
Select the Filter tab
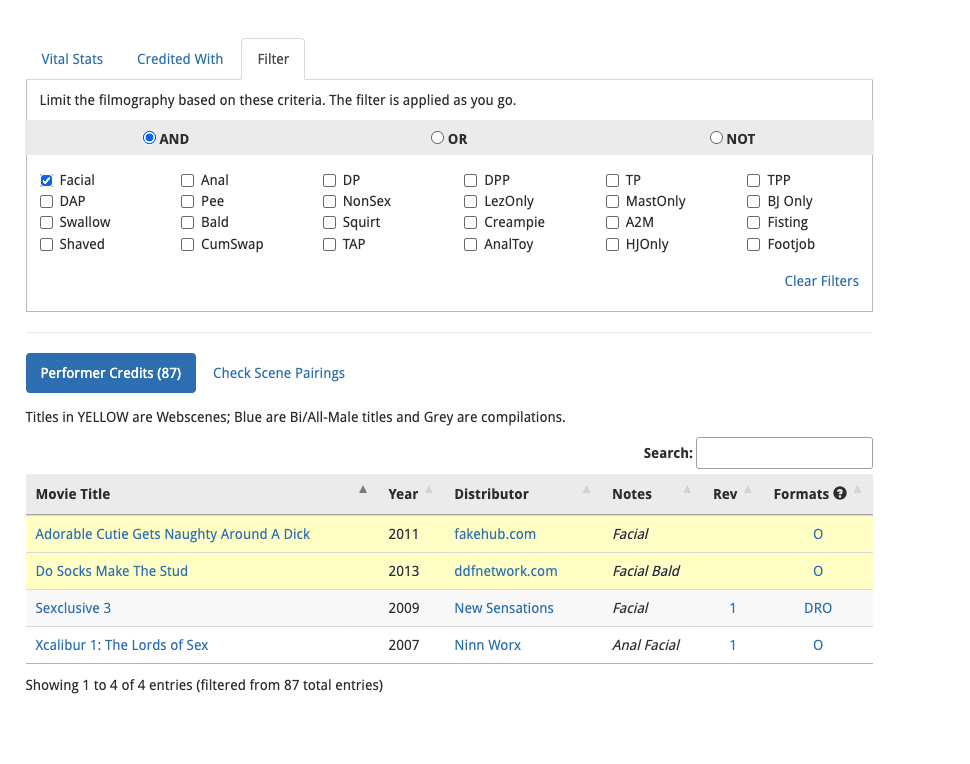273,59
